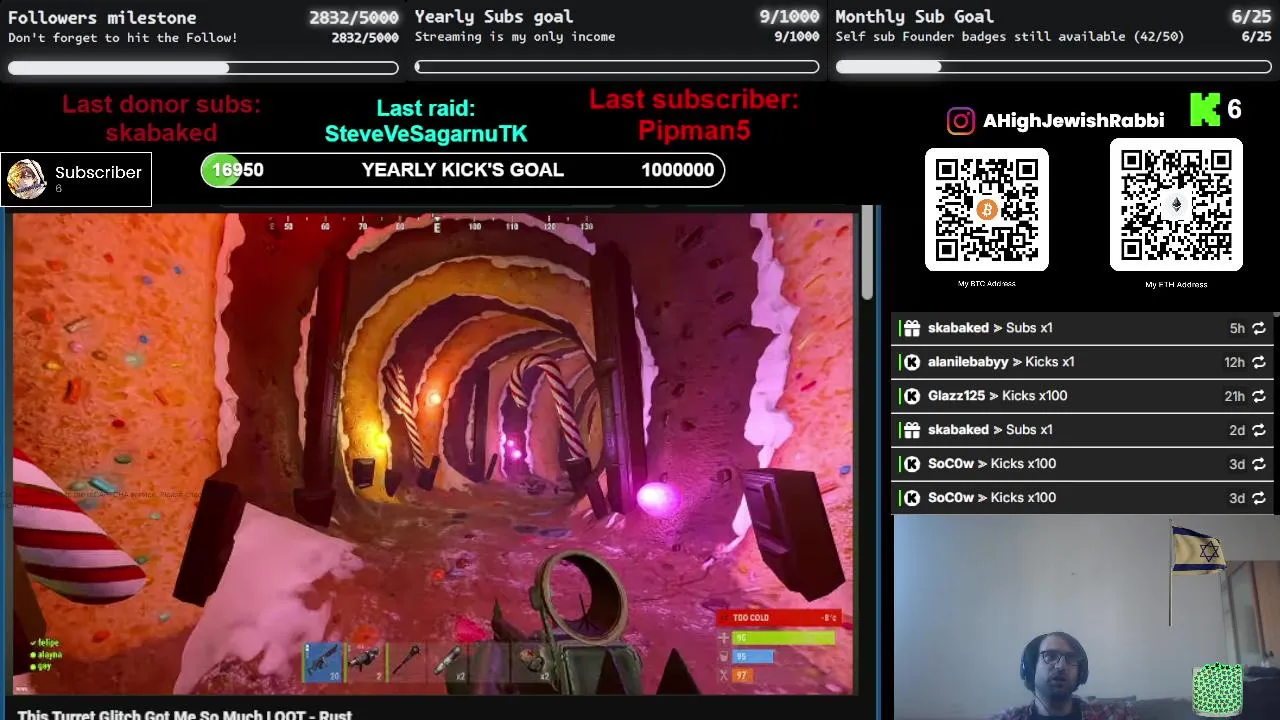Click the thirst cup icon in HUD
1280x720 pixels.
pyautogui.click(x=724, y=657)
